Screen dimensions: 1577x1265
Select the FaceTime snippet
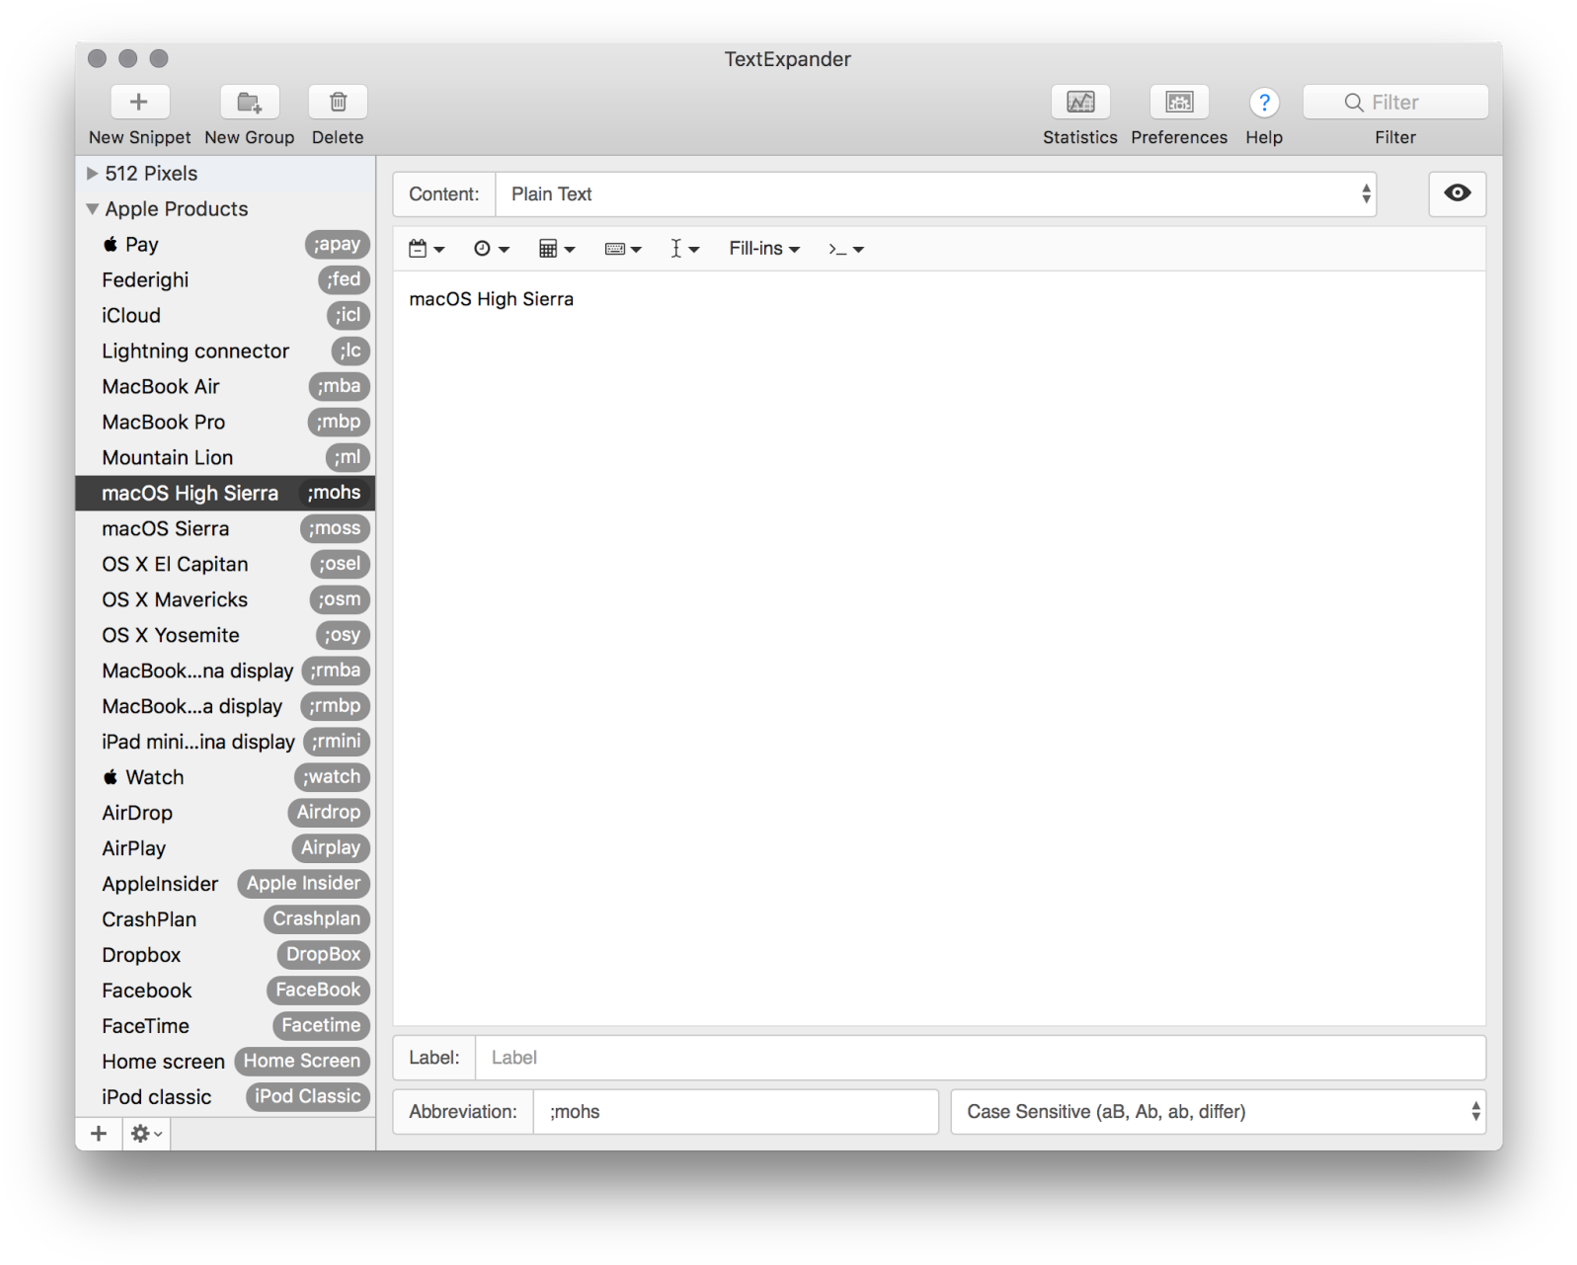point(226,1025)
